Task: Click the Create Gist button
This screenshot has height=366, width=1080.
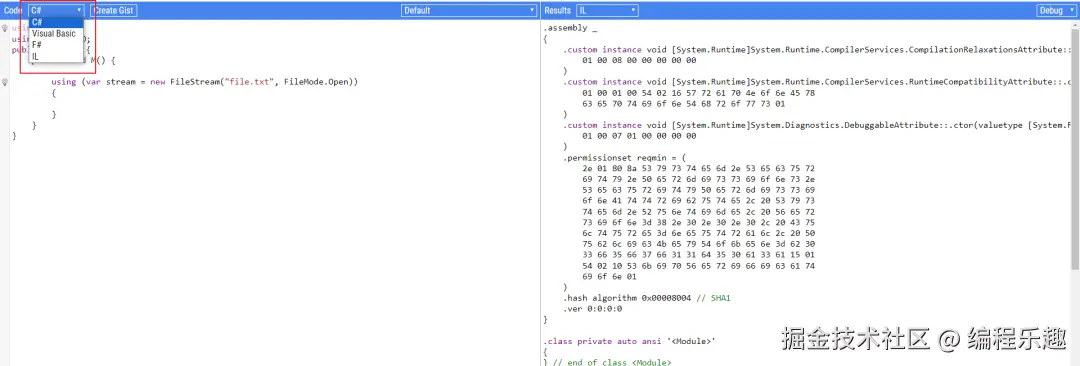Action: (114, 10)
